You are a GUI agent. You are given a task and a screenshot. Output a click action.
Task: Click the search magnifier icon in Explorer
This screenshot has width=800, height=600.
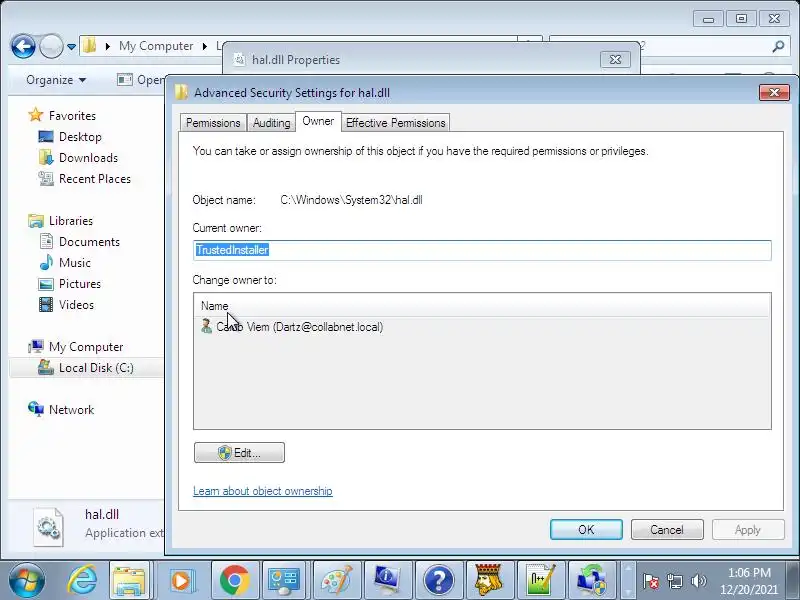(778, 46)
